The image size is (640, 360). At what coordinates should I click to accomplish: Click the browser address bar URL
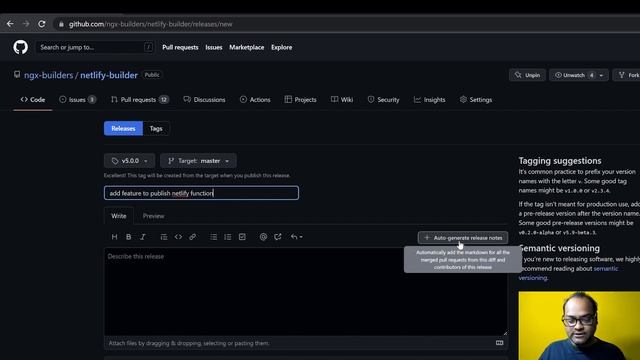point(151,24)
